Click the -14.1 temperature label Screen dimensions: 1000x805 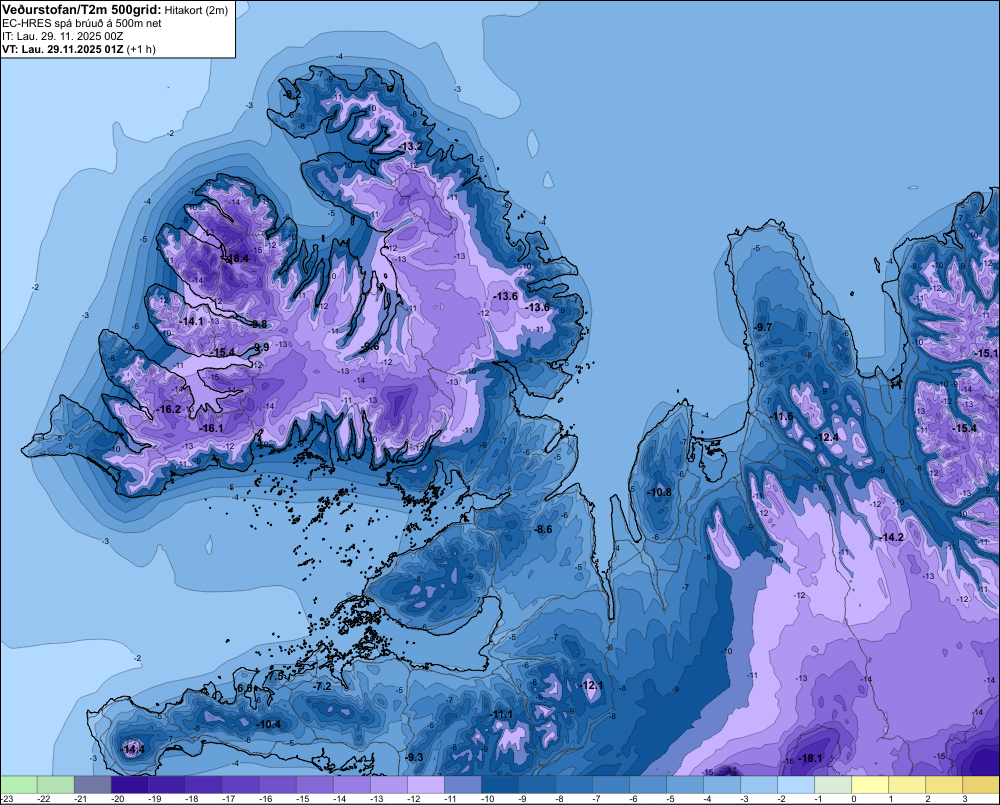[x=191, y=321]
